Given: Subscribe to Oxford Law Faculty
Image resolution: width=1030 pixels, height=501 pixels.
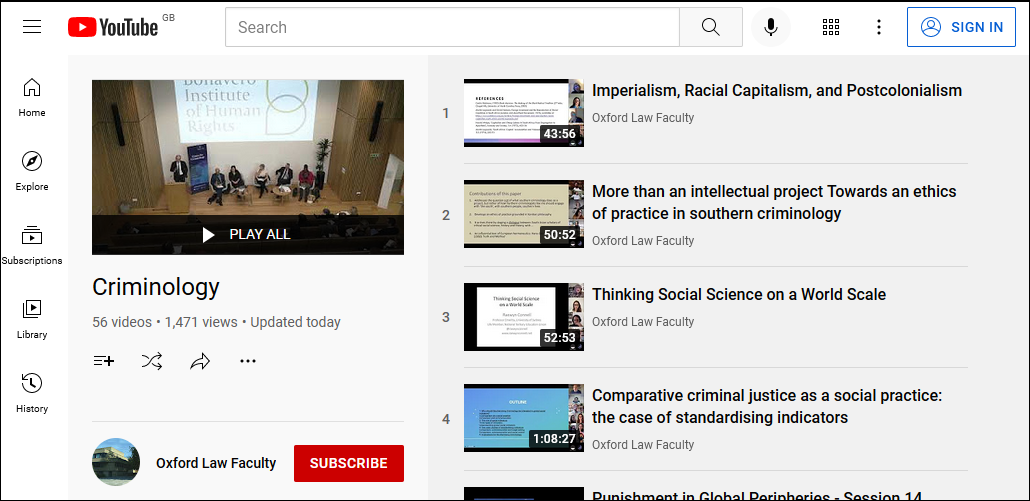Looking at the screenshot, I should 349,463.
